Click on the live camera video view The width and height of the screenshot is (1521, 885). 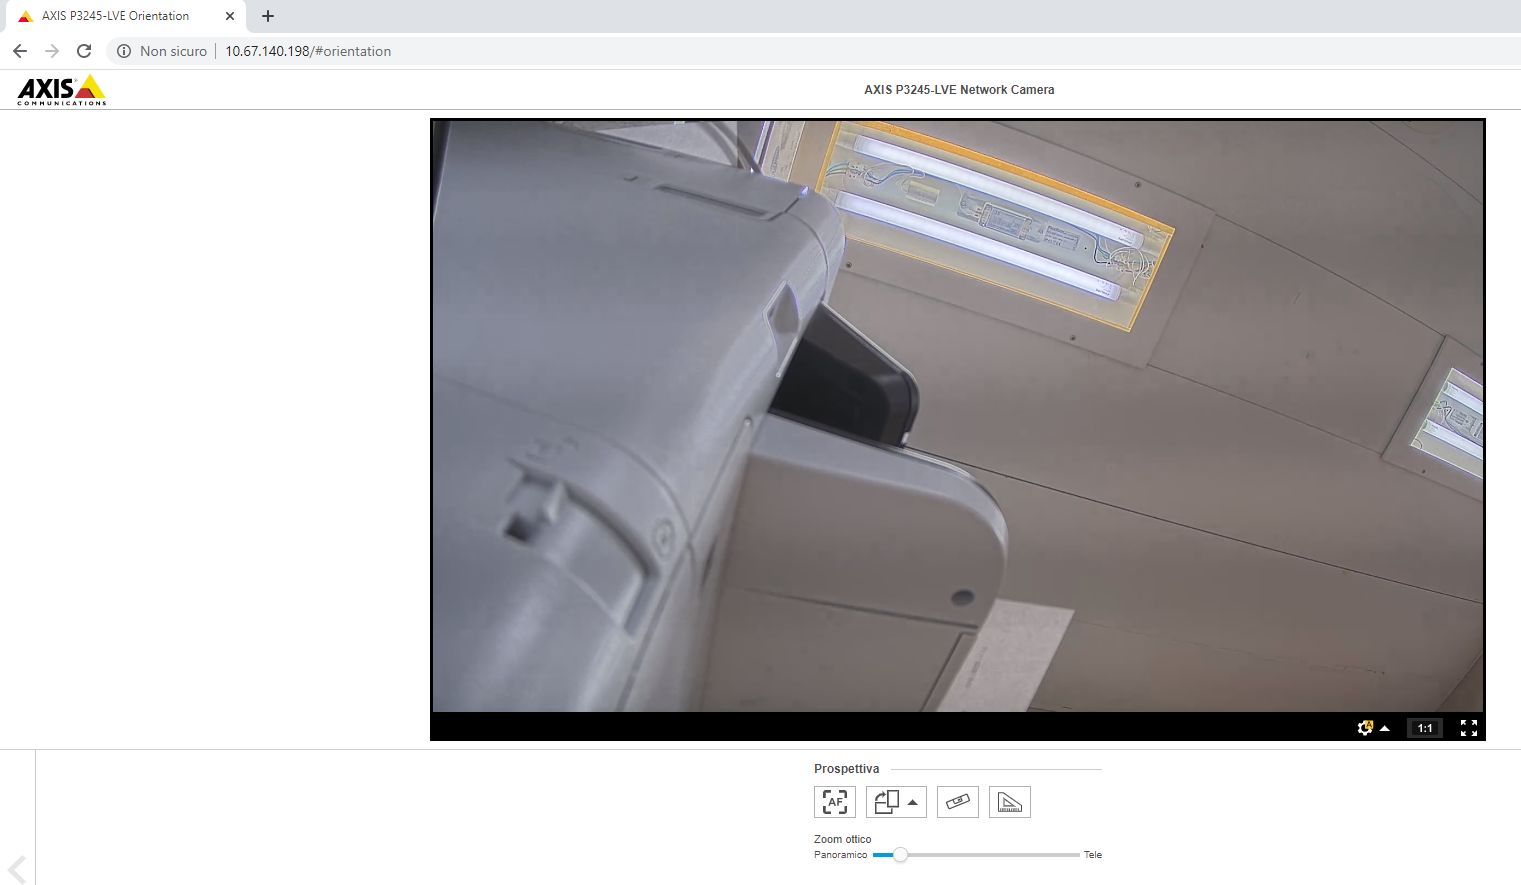(x=958, y=416)
